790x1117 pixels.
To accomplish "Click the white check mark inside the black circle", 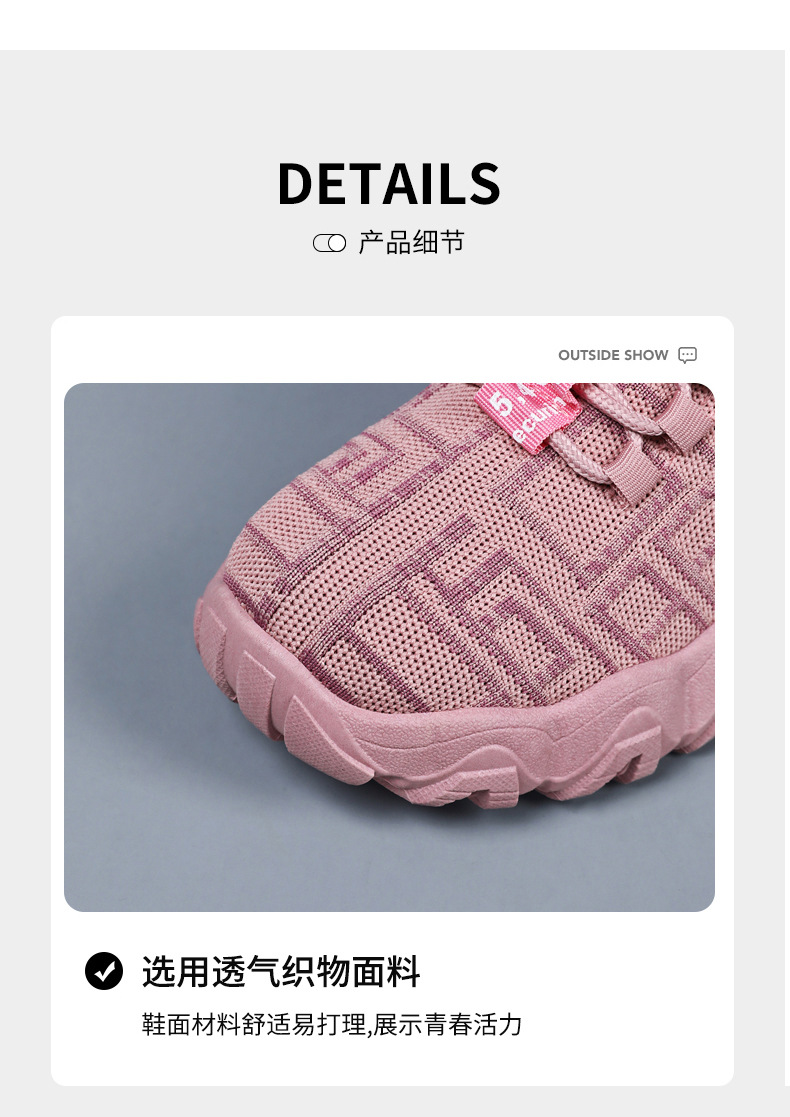I will pyautogui.click(x=105, y=971).
